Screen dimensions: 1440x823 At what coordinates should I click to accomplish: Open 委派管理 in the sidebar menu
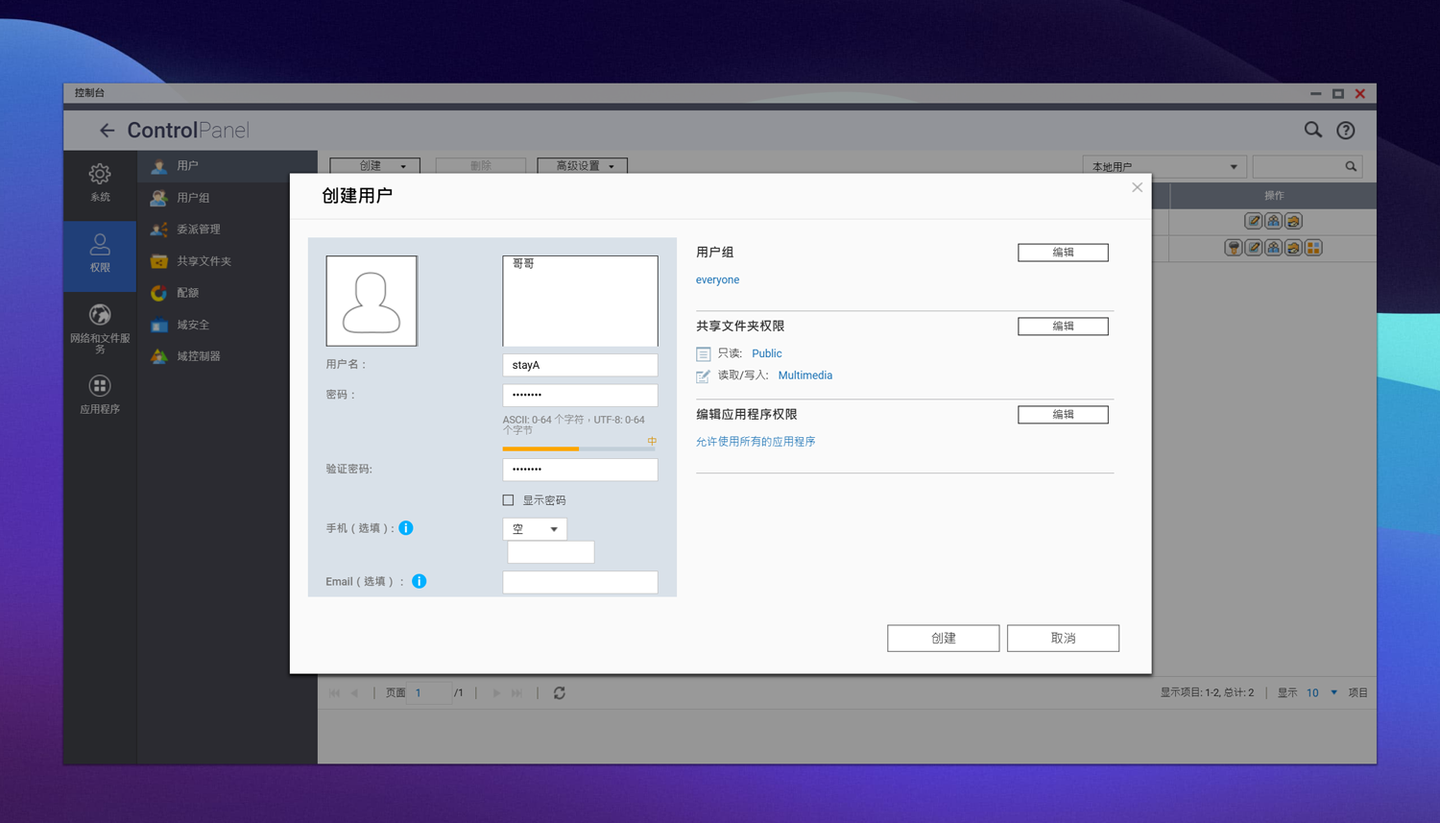pos(227,229)
